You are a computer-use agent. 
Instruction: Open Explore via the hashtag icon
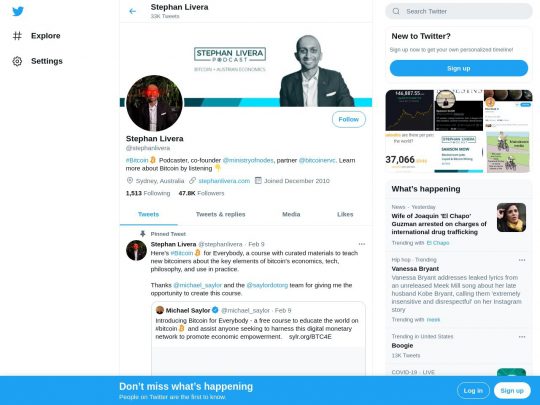[17, 36]
